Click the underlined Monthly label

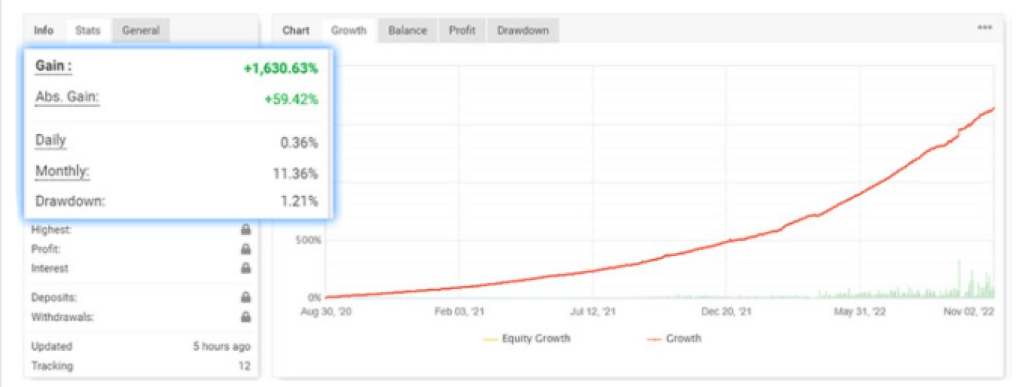point(62,172)
